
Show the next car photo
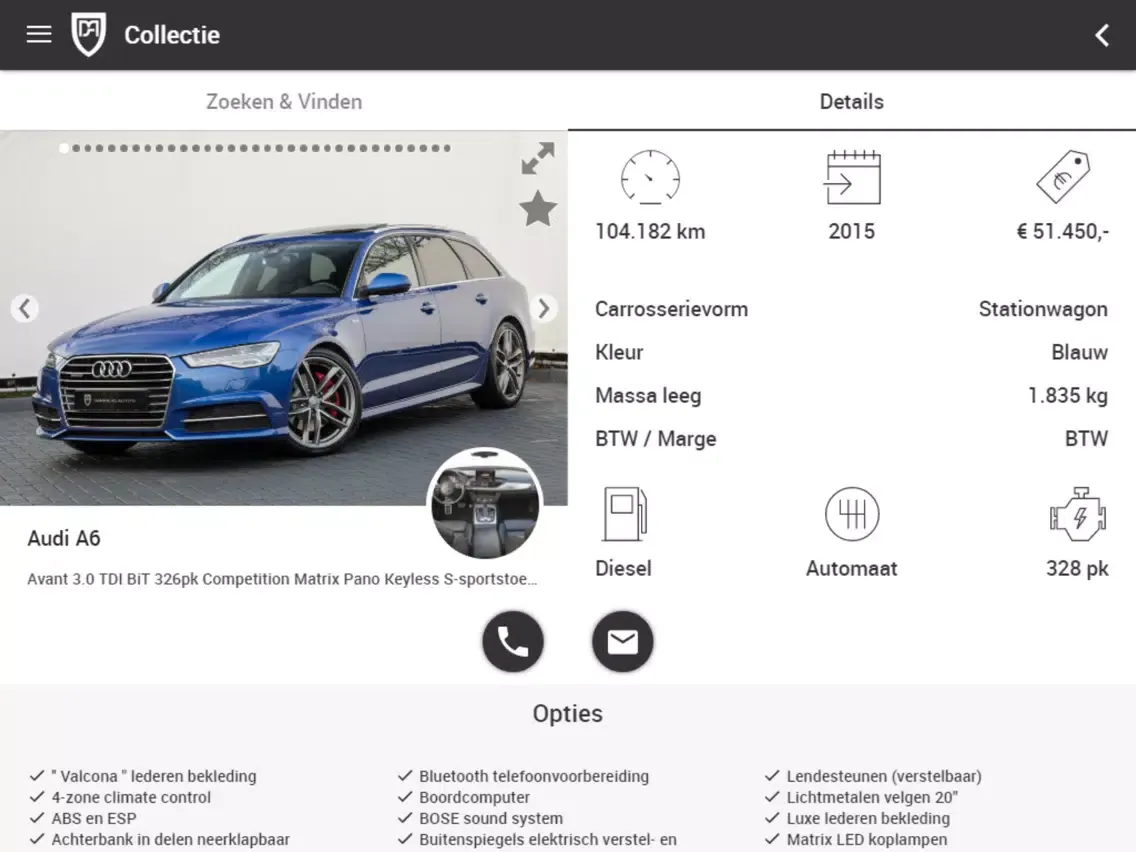[x=543, y=309]
